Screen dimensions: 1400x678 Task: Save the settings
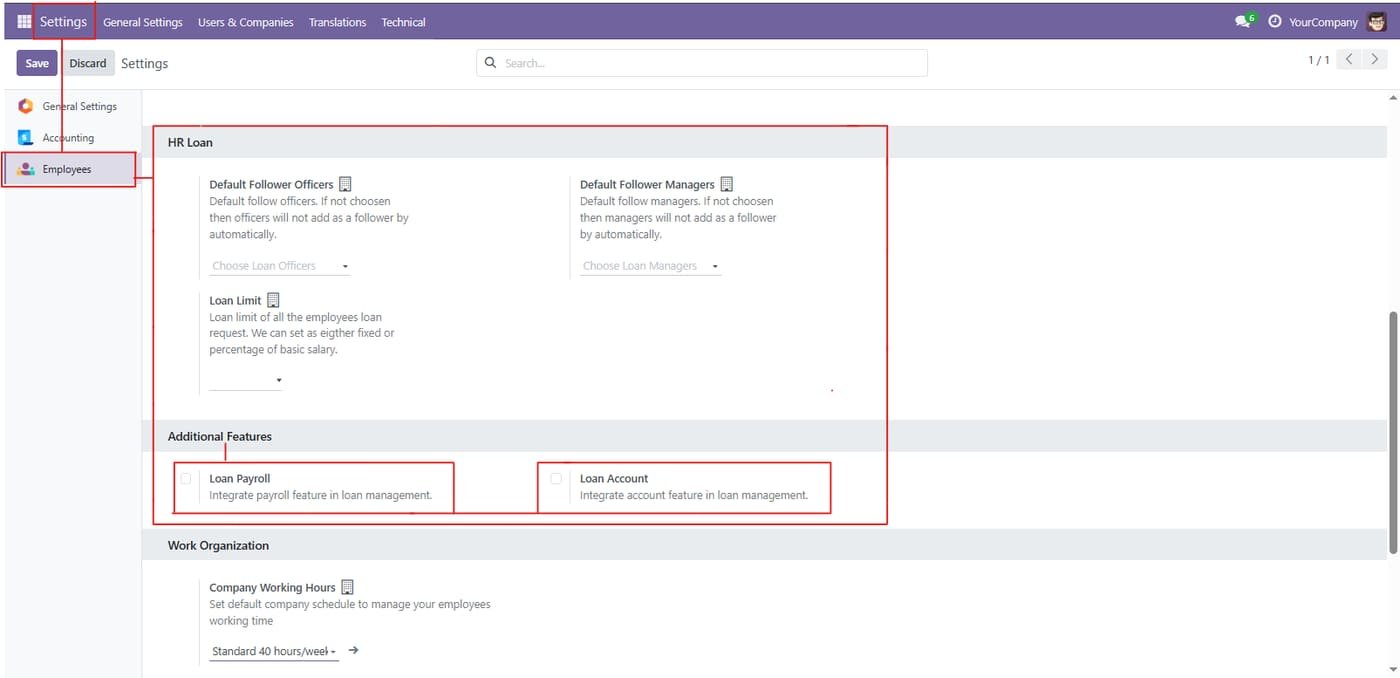pos(37,63)
